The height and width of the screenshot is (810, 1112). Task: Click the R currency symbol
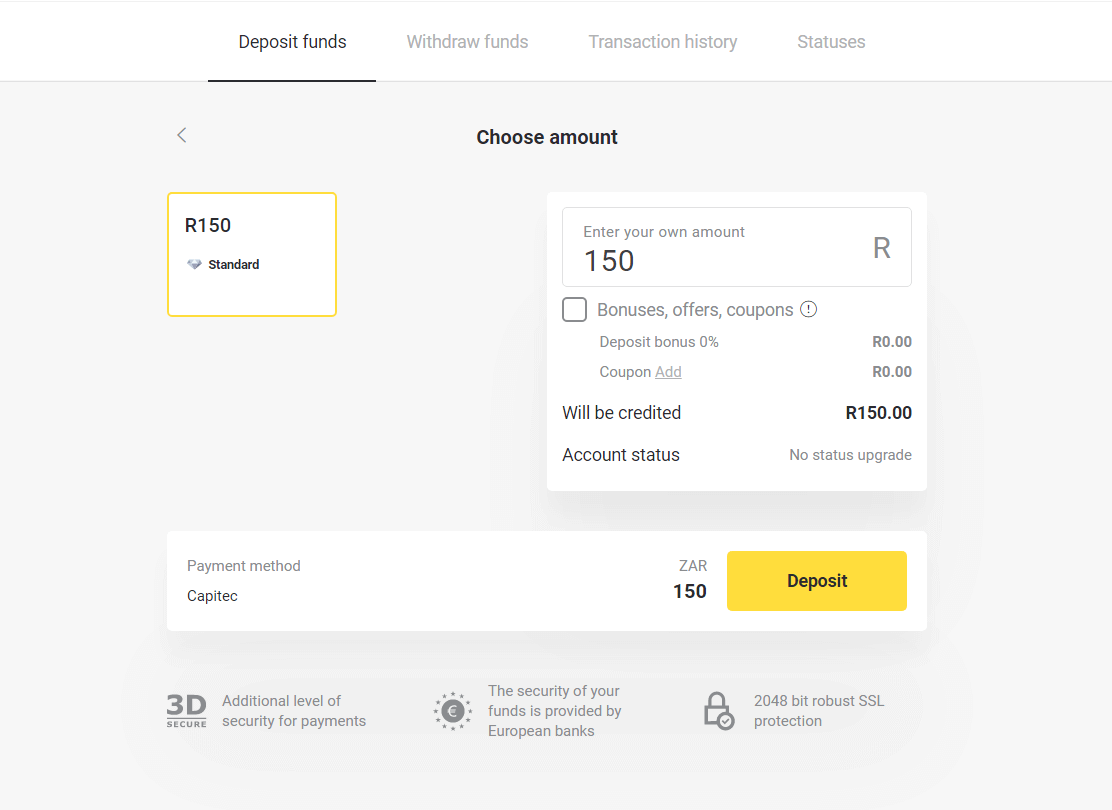click(881, 248)
